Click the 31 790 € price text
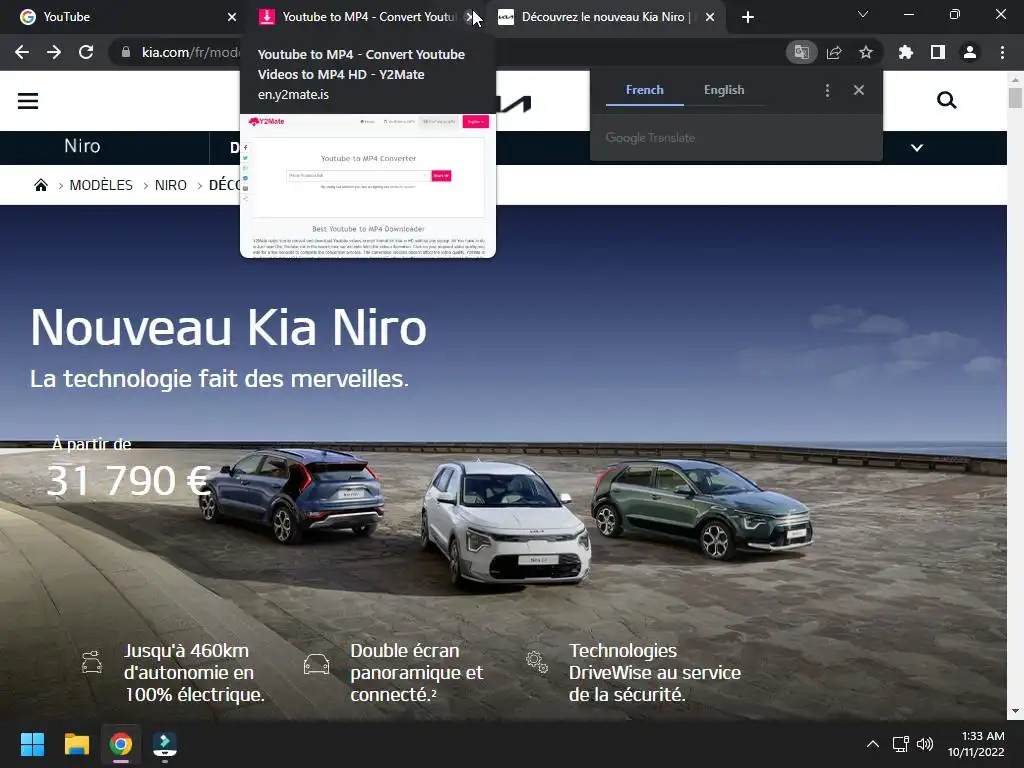 point(129,481)
